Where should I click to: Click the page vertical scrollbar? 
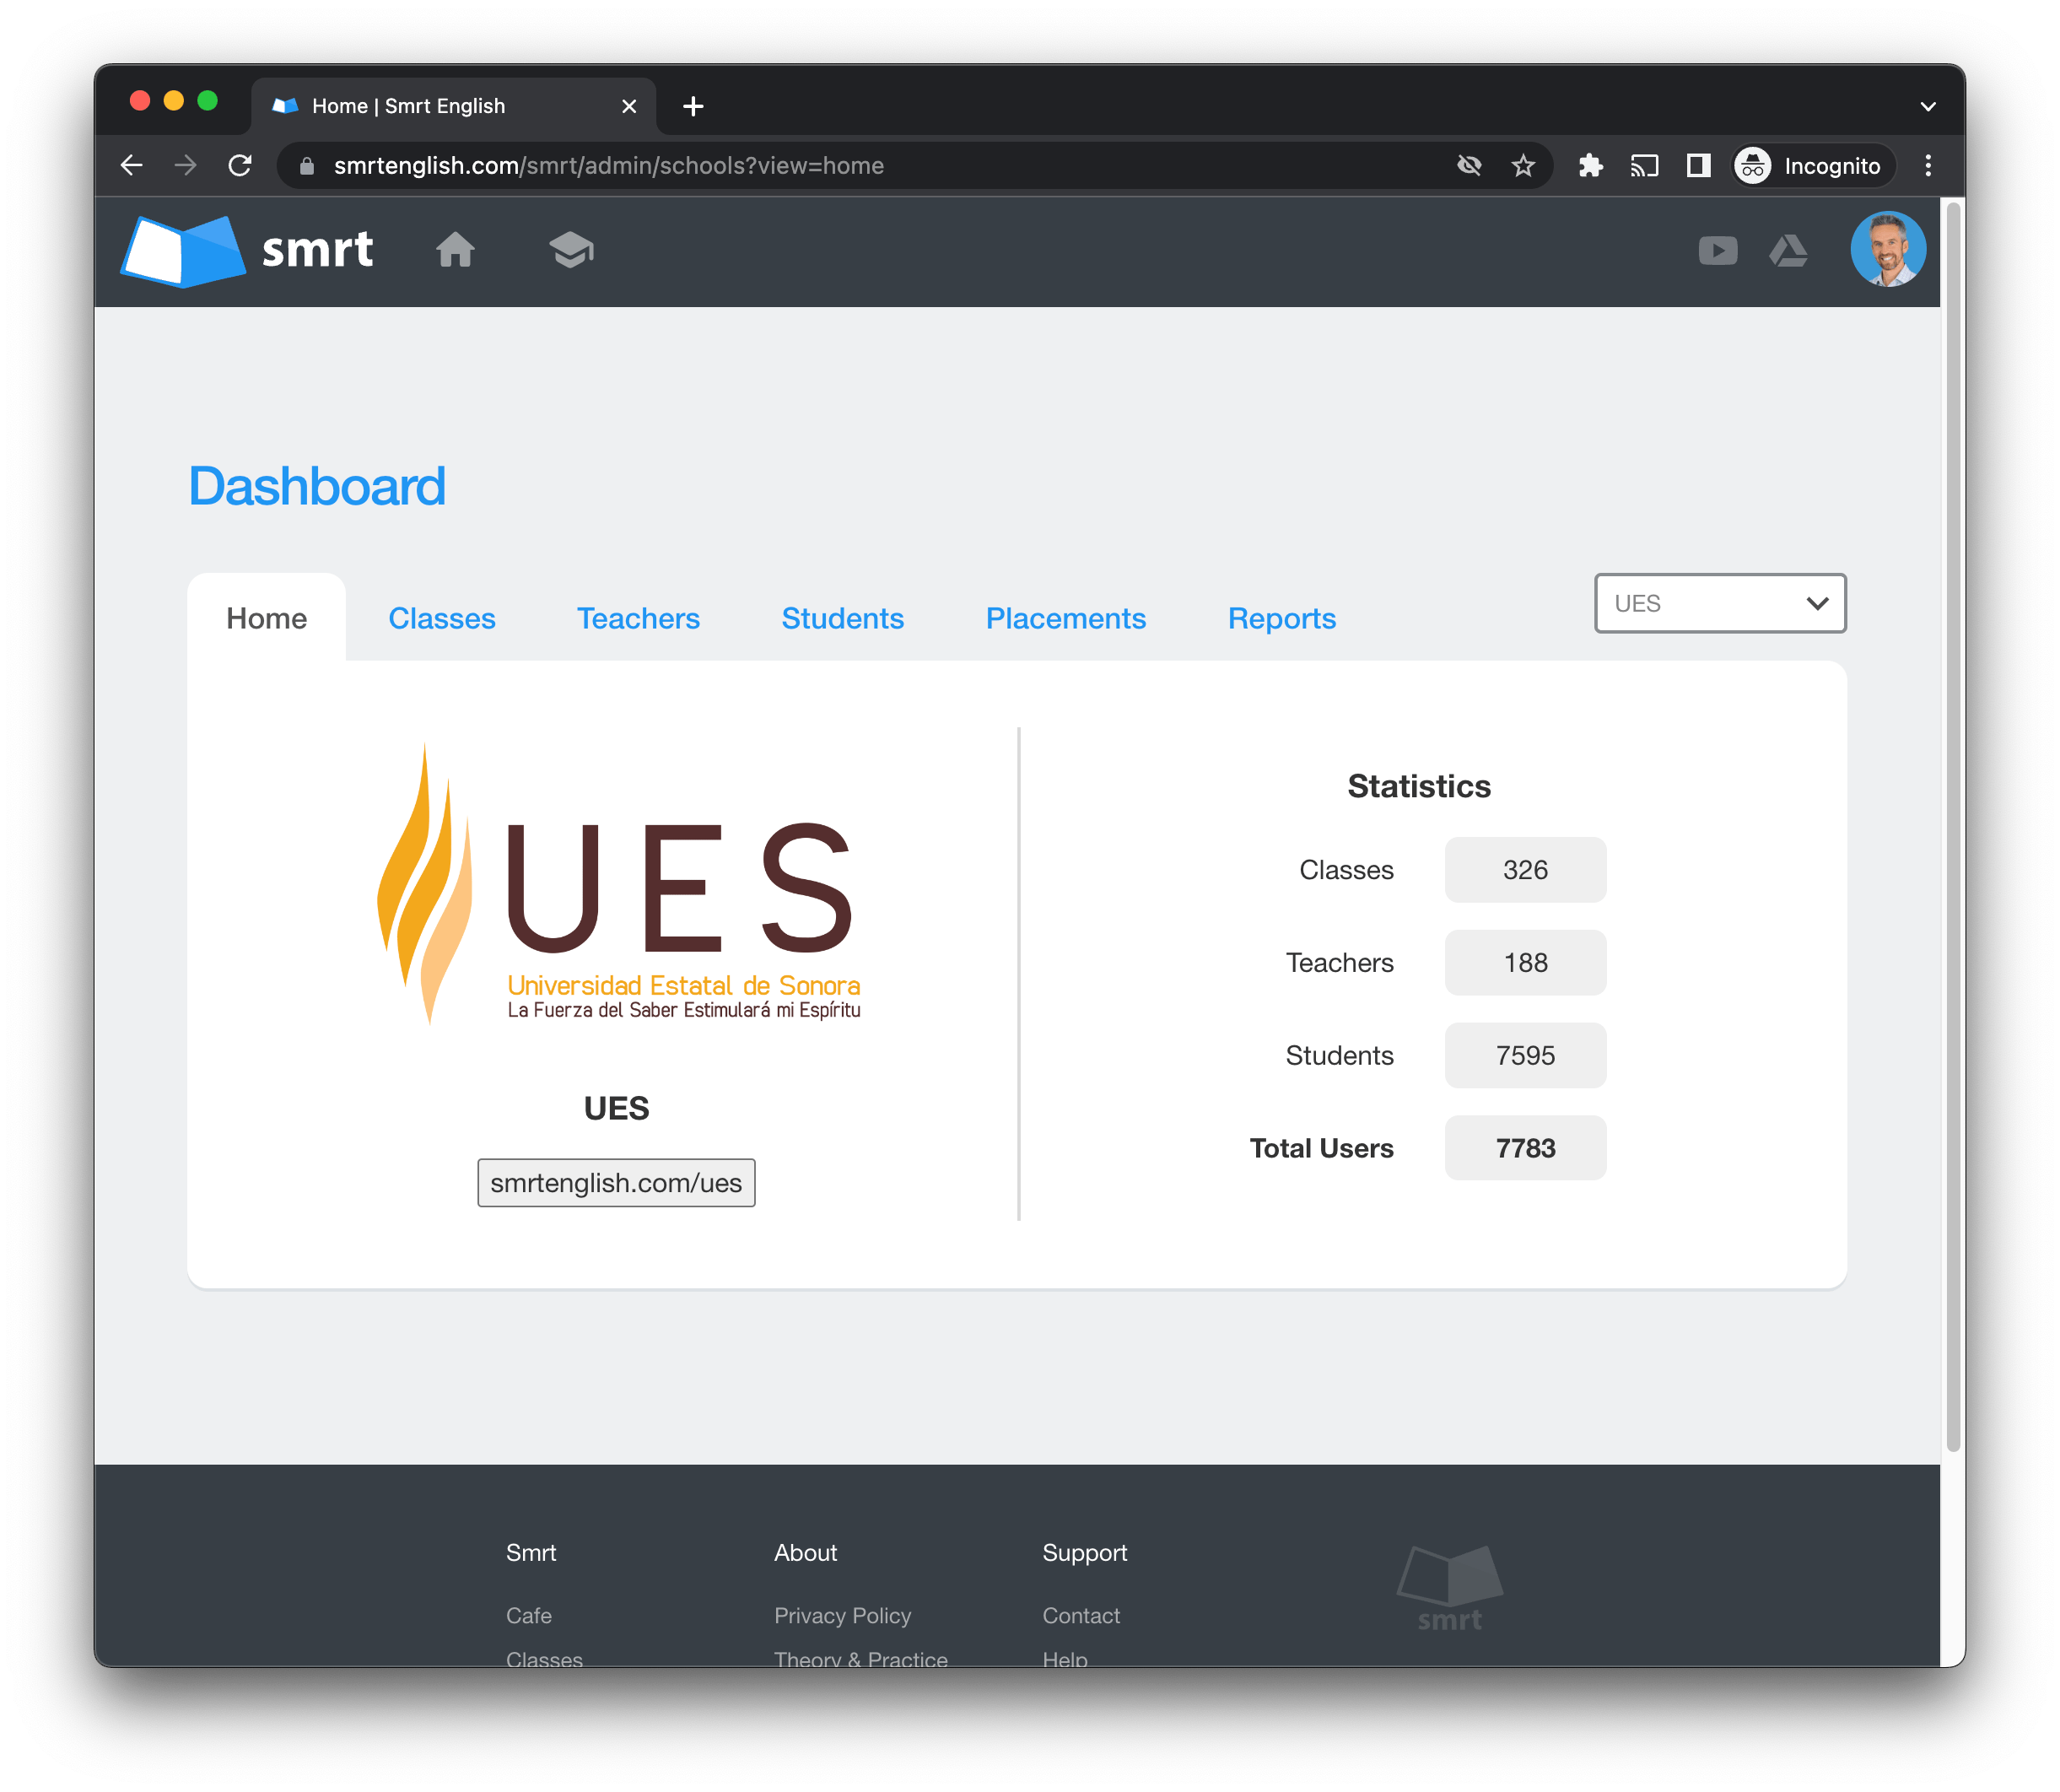click(x=1952, y=820)
